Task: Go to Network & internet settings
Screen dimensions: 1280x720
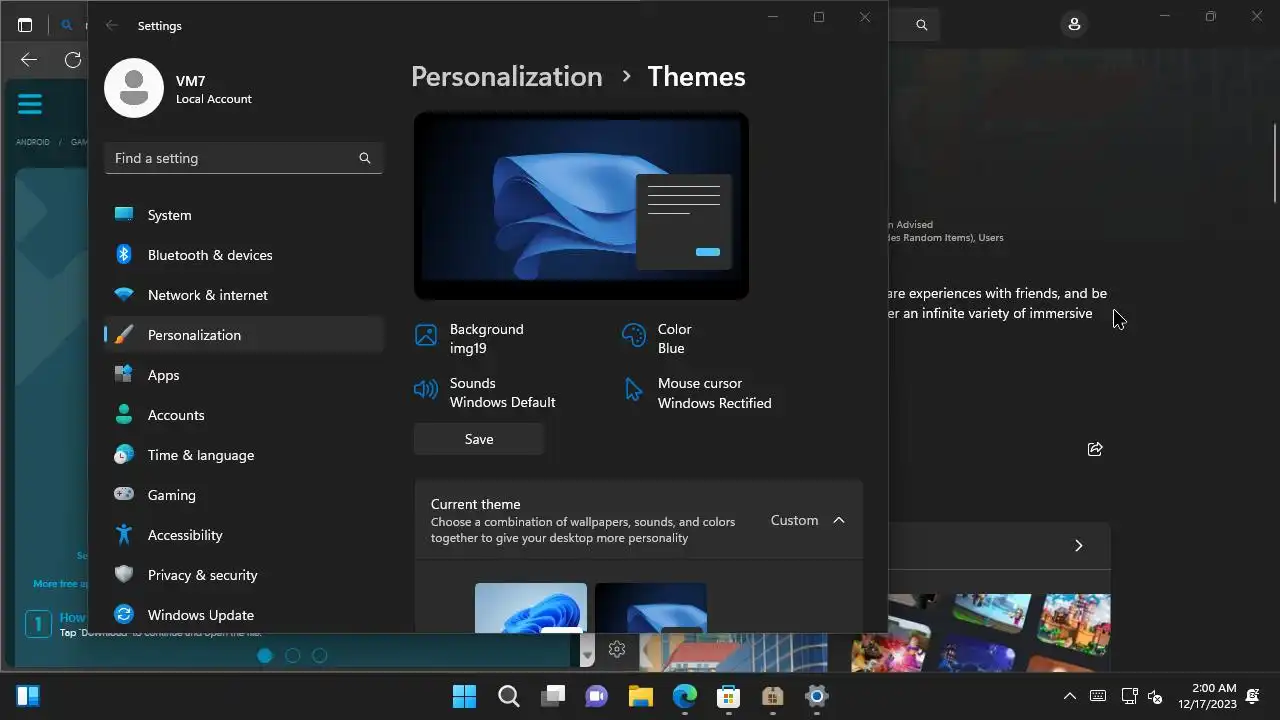Action: [244, 295]
